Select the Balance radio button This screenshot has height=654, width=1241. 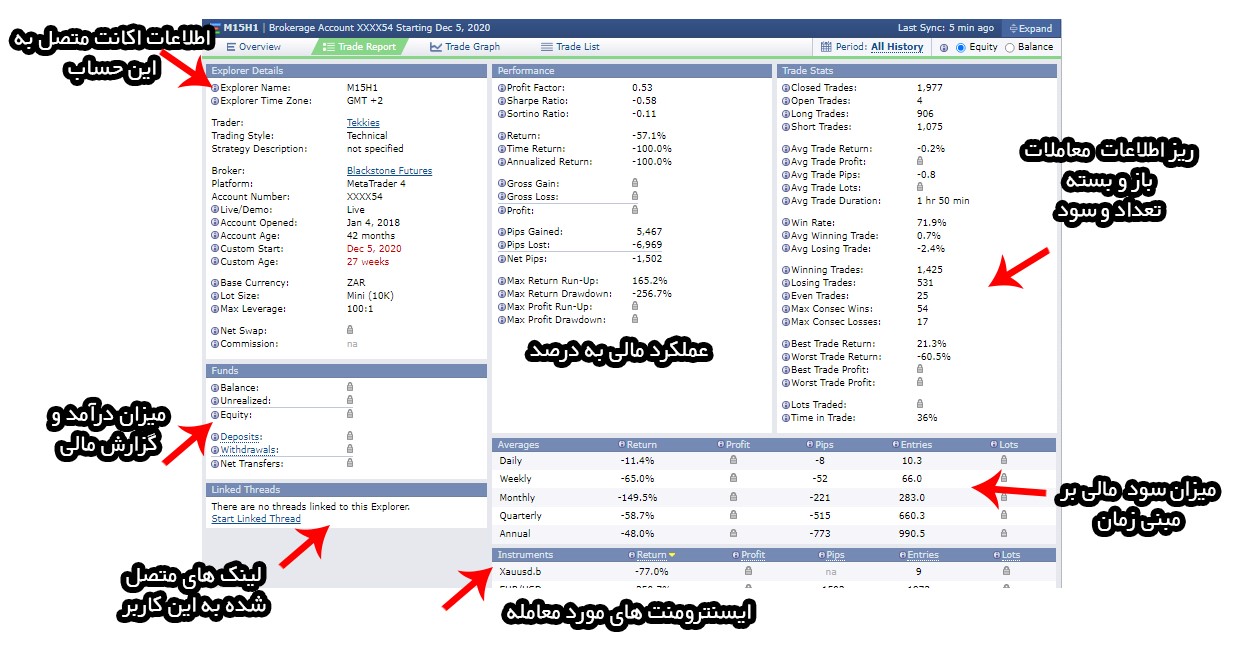coord(1009,47)
